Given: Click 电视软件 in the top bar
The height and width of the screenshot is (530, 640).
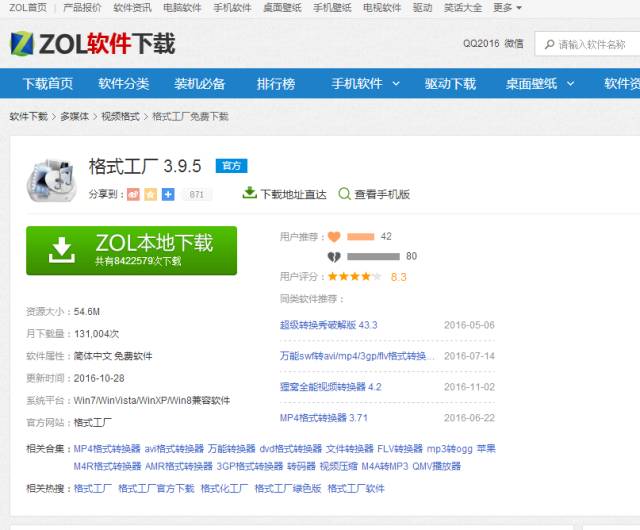Looking at the screenshot, I should click(x=382, y=7).
